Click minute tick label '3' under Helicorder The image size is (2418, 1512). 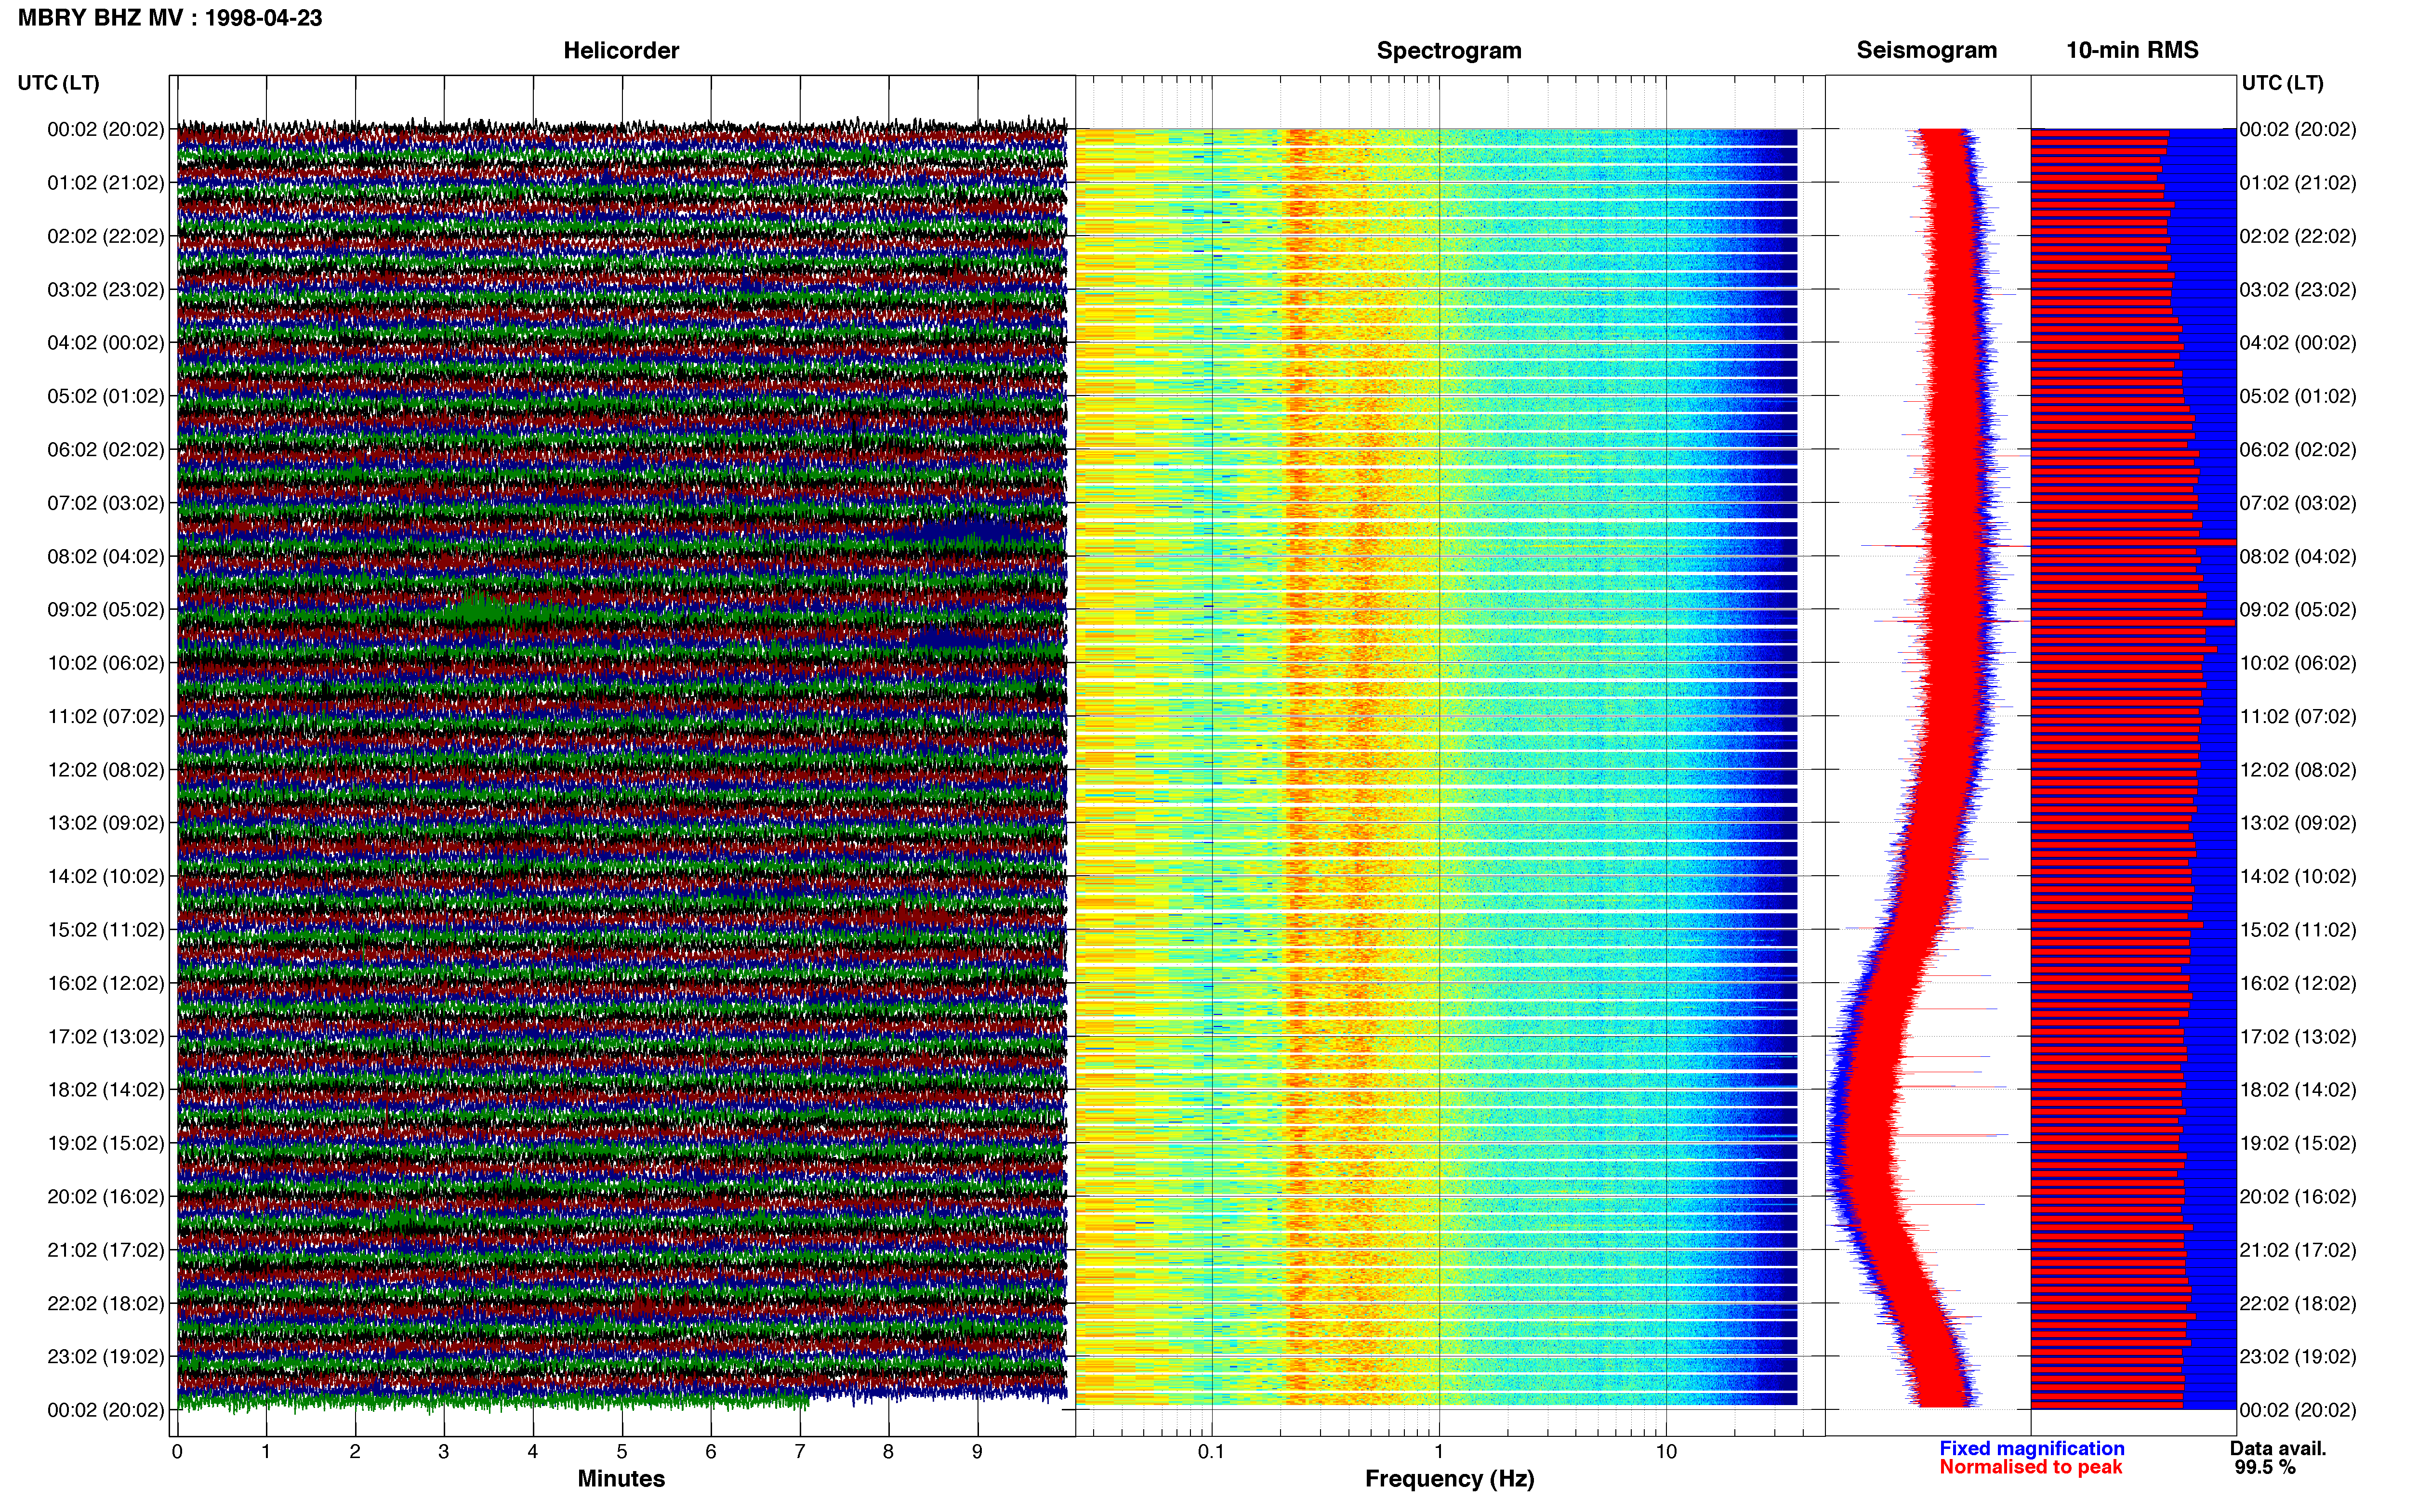coord(444,1452)
